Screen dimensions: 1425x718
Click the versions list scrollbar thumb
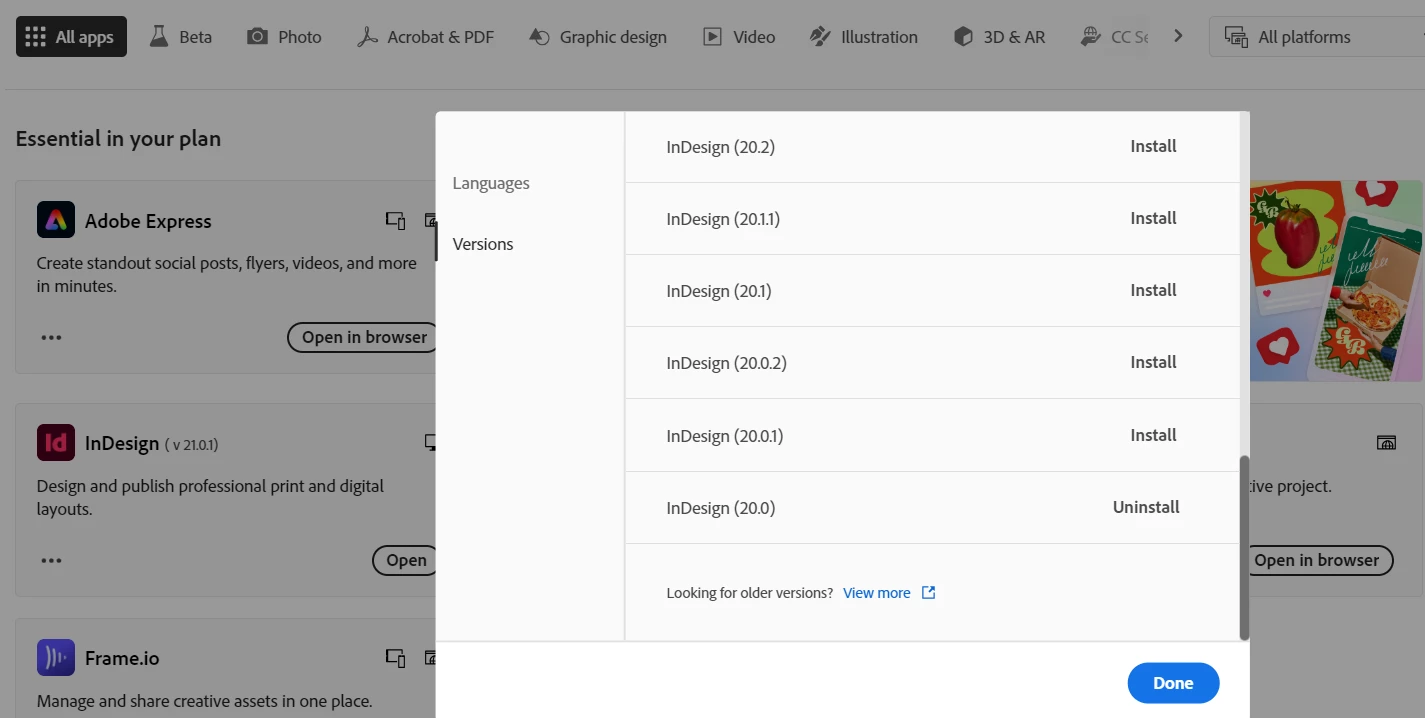coord(1244,547)
